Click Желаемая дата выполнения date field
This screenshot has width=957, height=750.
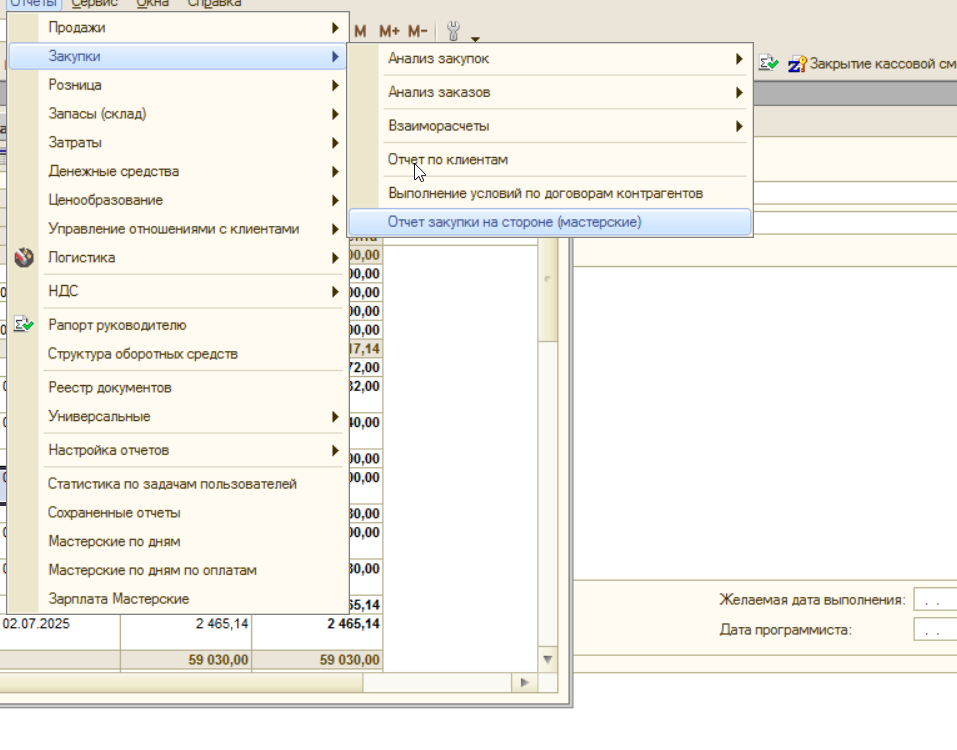935,600
